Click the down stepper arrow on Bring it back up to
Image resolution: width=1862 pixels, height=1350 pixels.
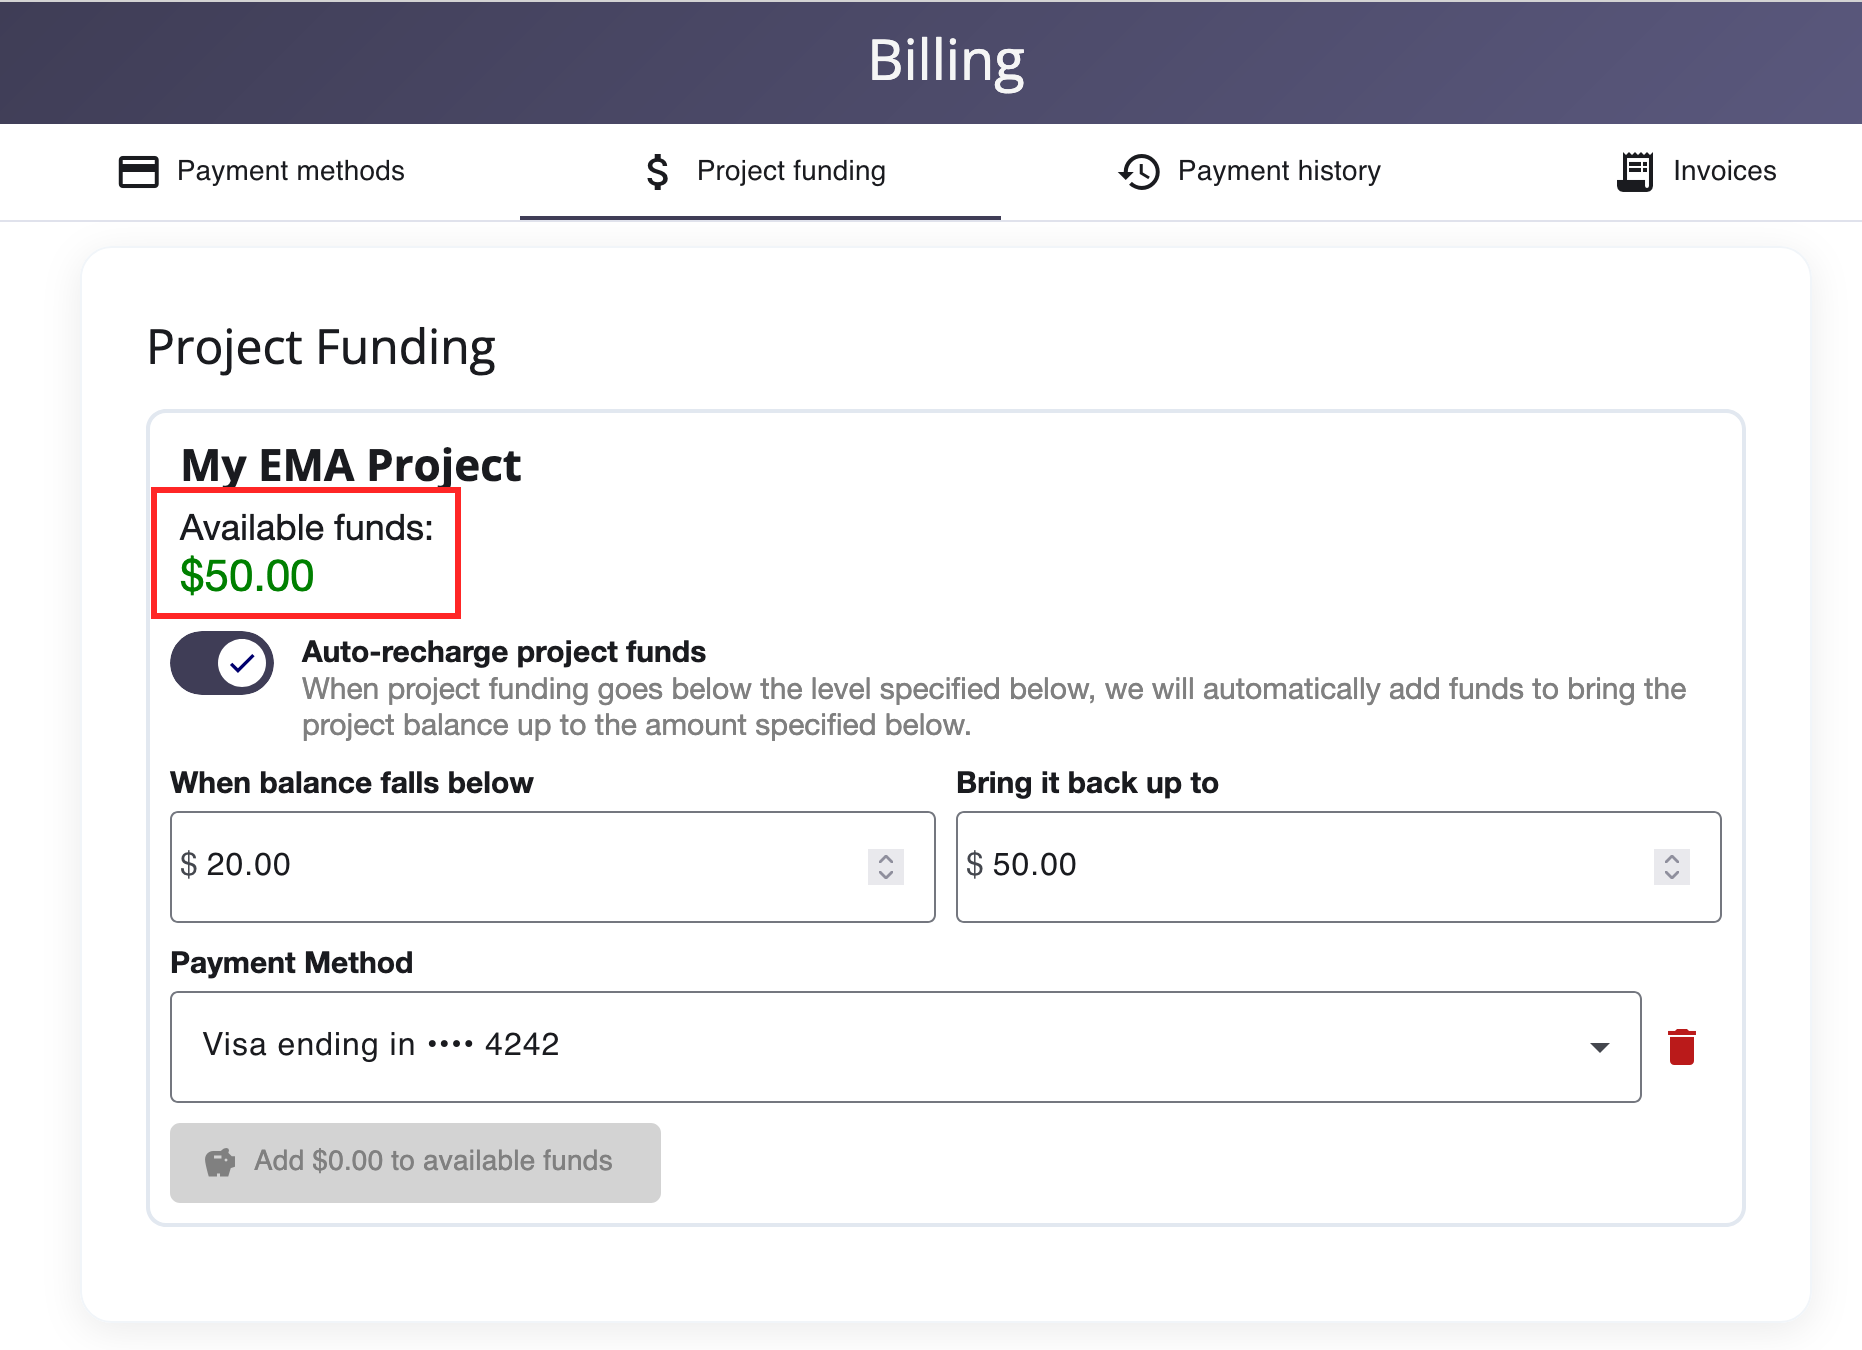click(x=1670, y=876)
